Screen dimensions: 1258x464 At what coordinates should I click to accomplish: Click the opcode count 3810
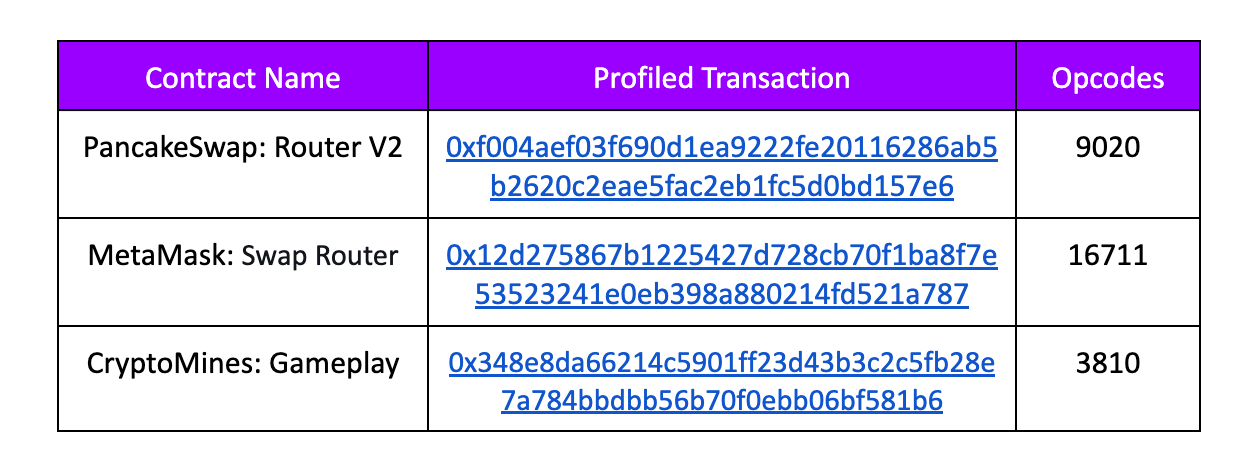pos(1107,364)
